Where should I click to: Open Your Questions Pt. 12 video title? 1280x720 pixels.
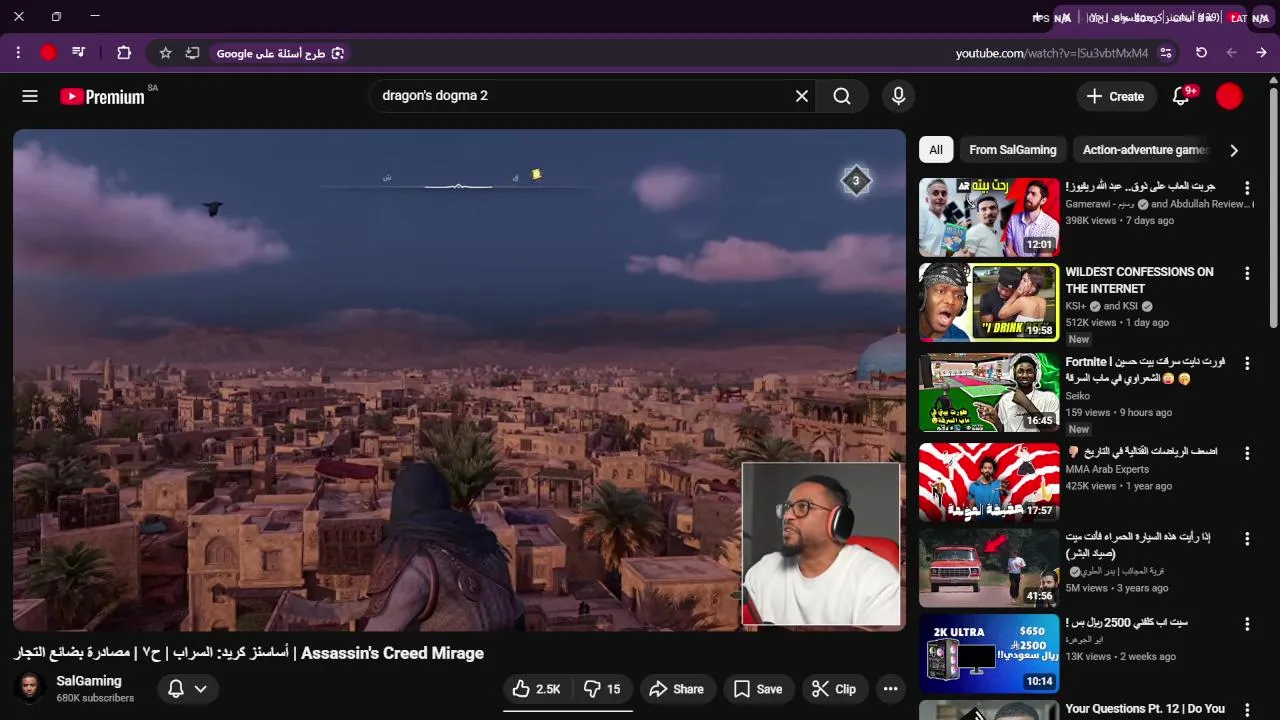(1145, 709)
